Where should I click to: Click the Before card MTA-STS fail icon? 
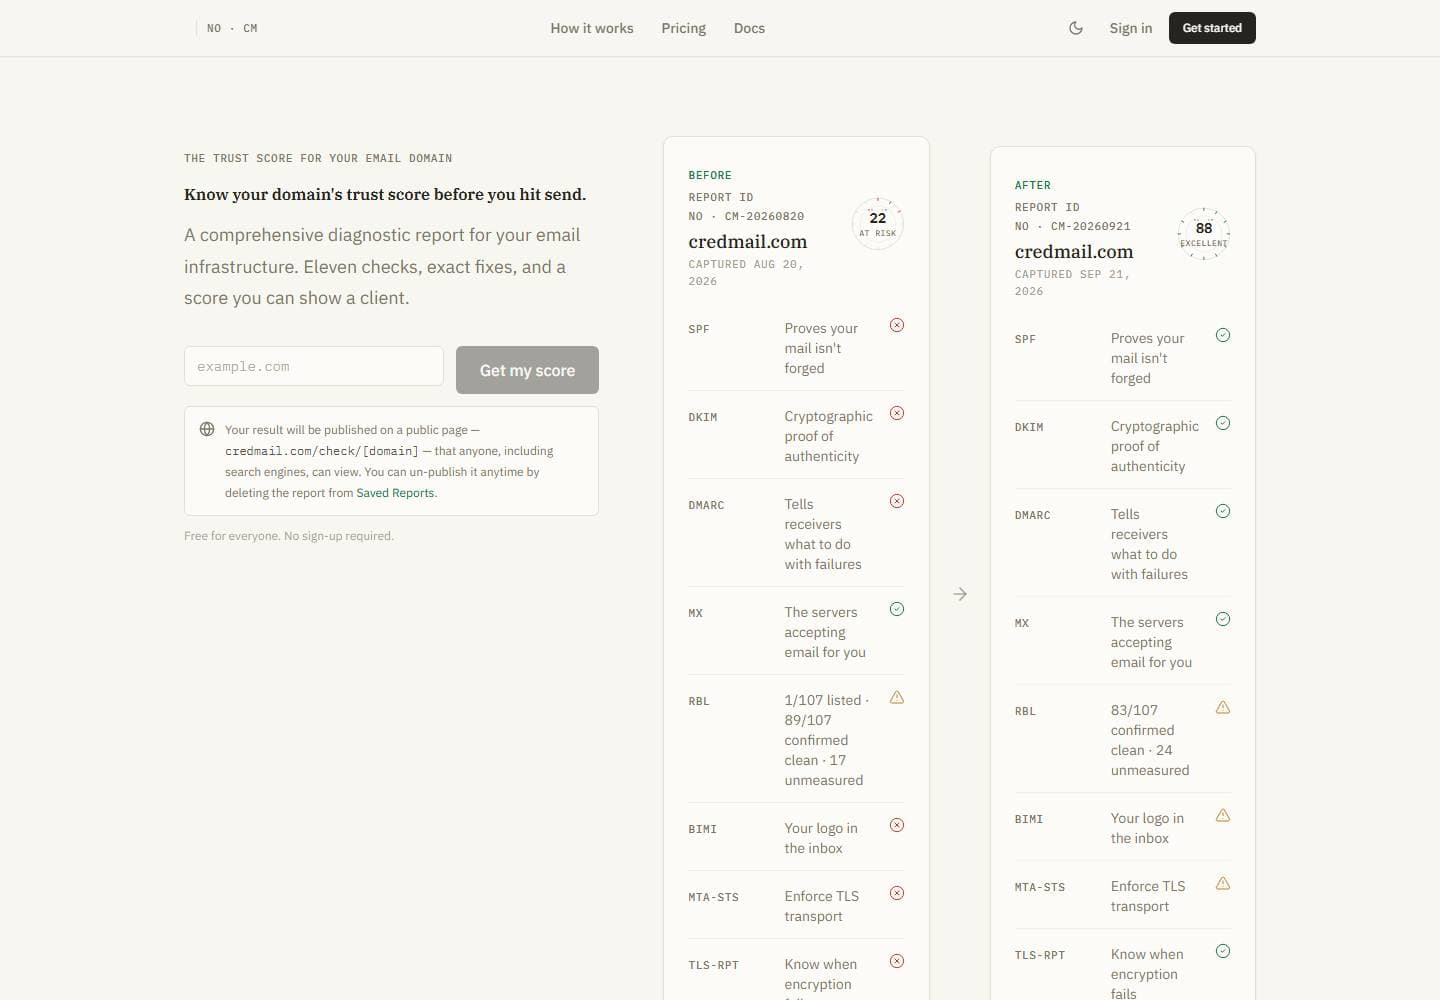click(x=897, y=893)
